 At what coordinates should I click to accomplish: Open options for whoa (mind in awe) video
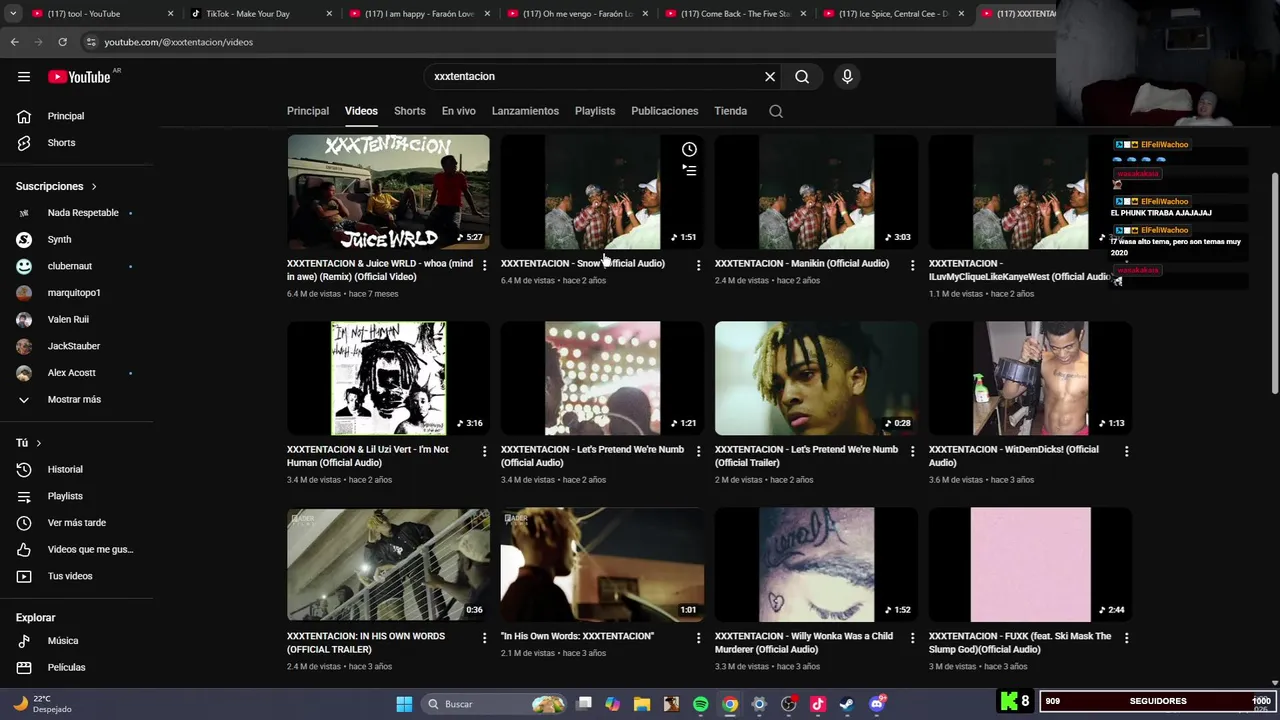coord(484,265)
